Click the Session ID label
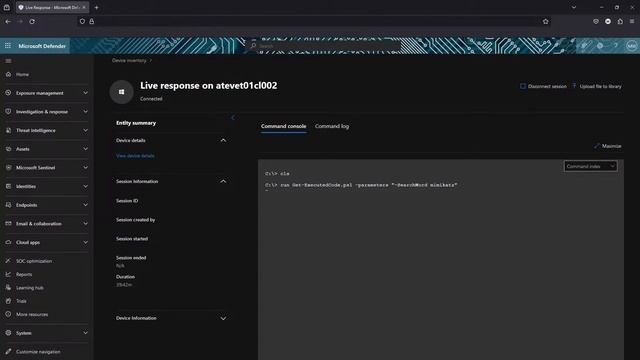The height and width of the screenshot is (360, 640). (127, 201)
